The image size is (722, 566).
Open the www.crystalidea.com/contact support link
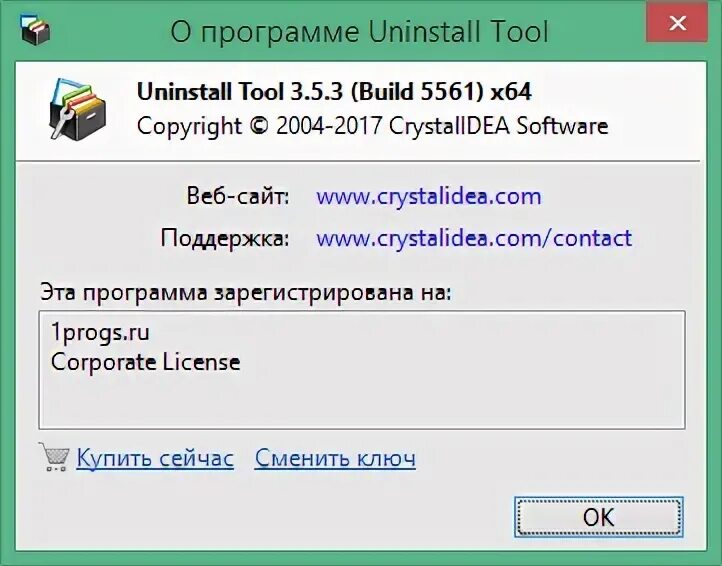473,238
